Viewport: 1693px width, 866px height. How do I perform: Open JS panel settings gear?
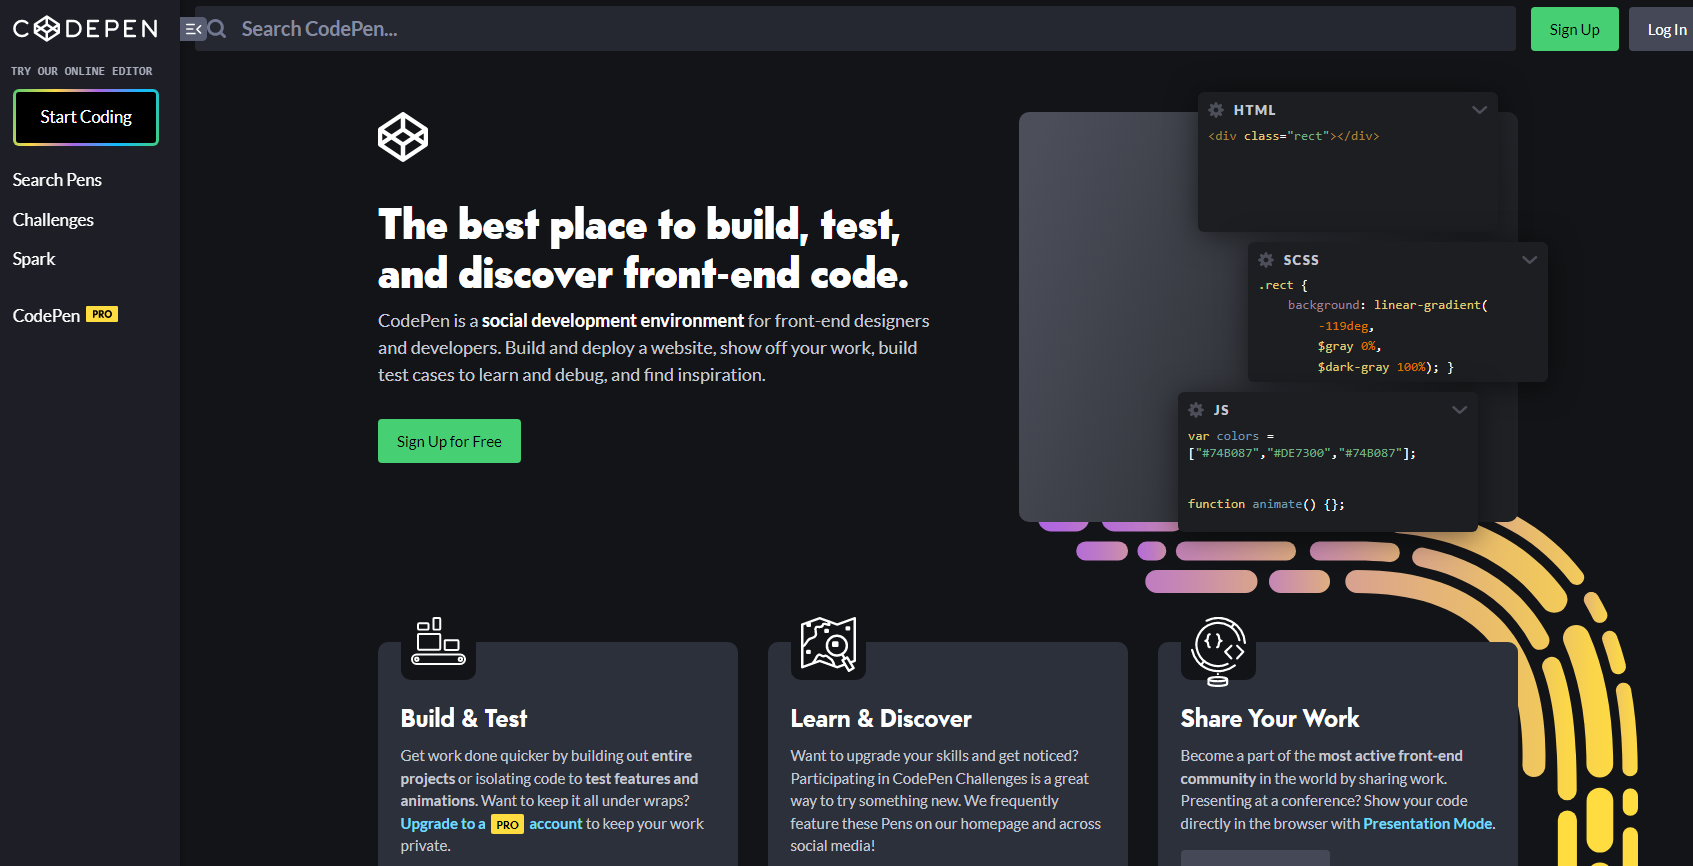(1196, 410)
